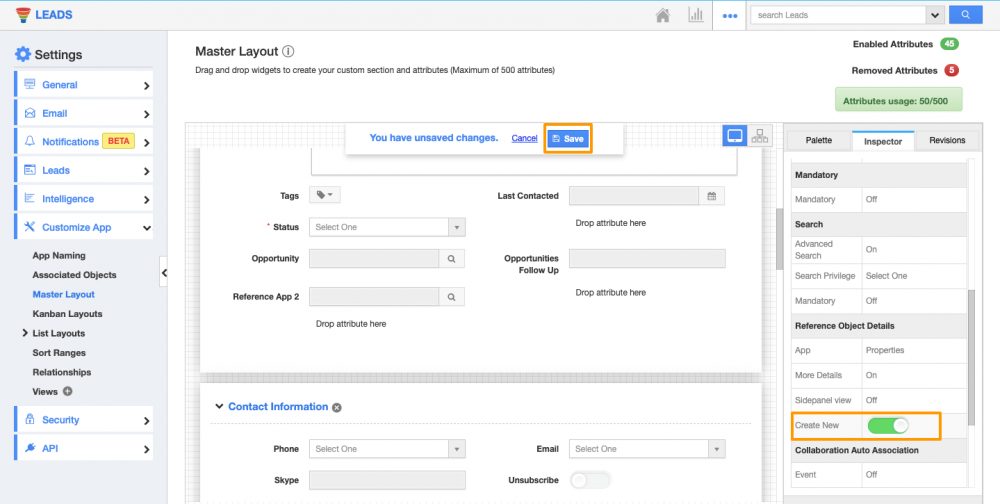The image size is (1000, 504).
Task: Add a new view with plus icon
Action: coord(68,392)
